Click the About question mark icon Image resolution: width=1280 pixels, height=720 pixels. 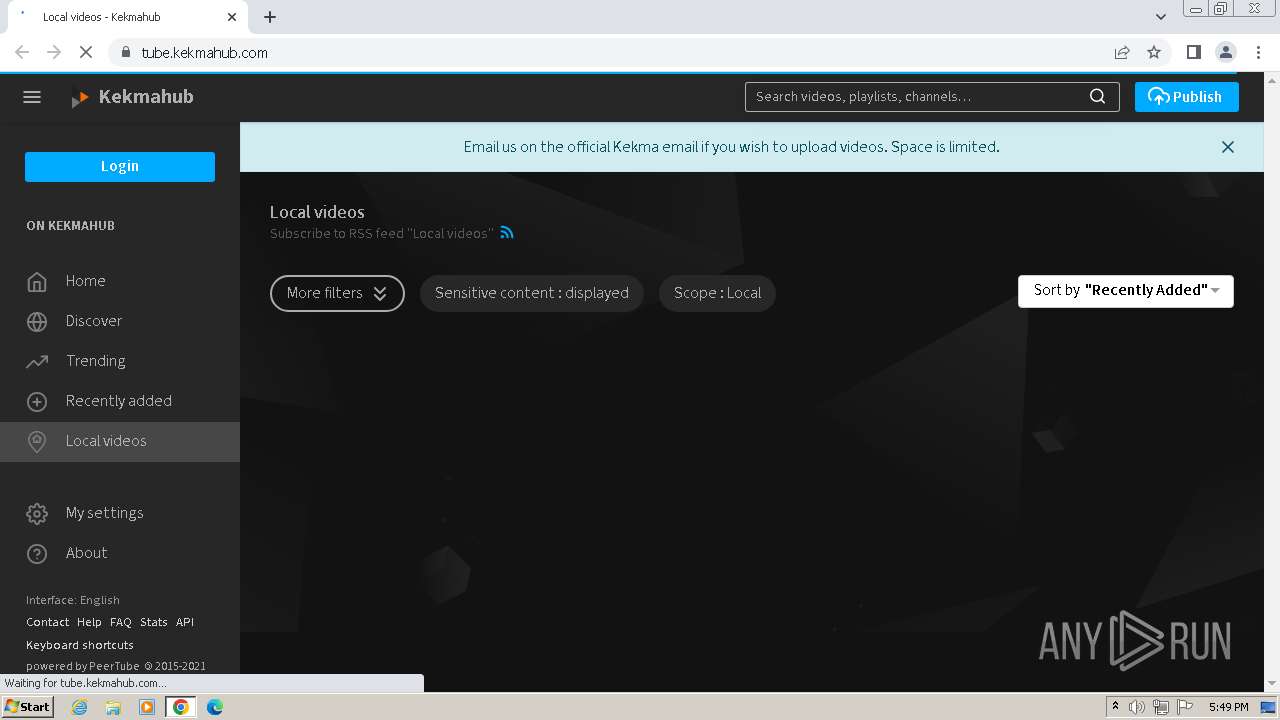pyautogui.click(x=37, y=554)
